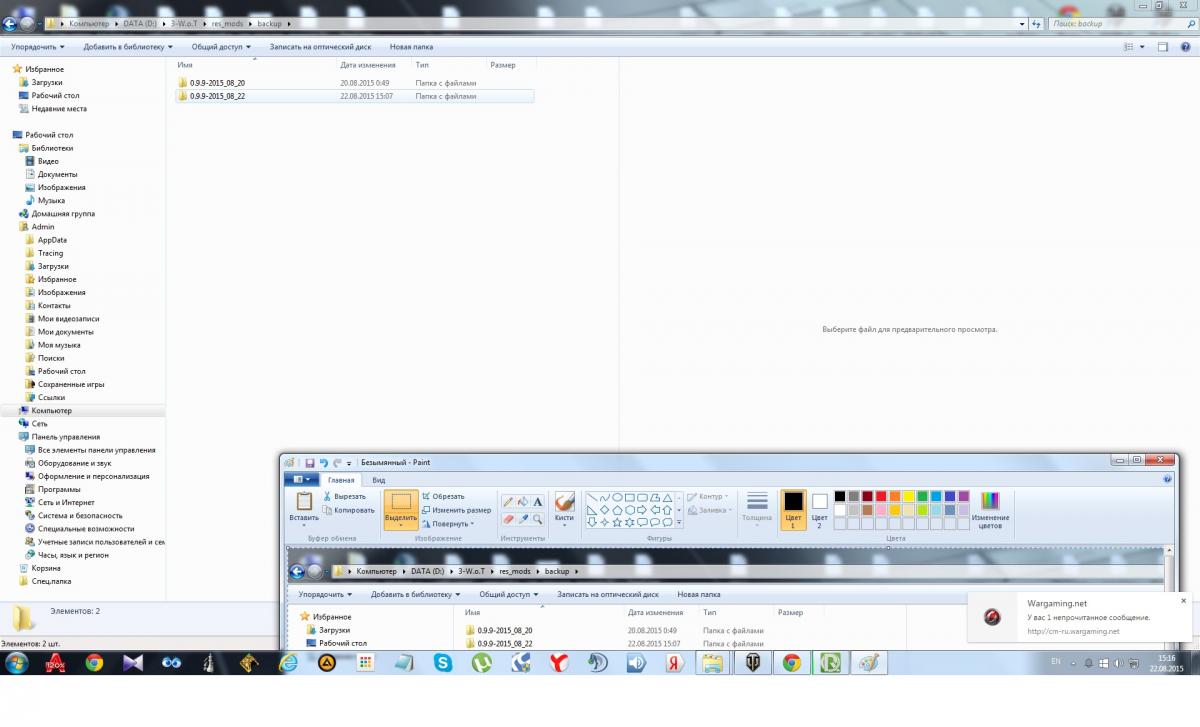Choose the Text tool in Paint
Image resolution: width=1200 pixels, height=727 pixels.
[537, 502]
